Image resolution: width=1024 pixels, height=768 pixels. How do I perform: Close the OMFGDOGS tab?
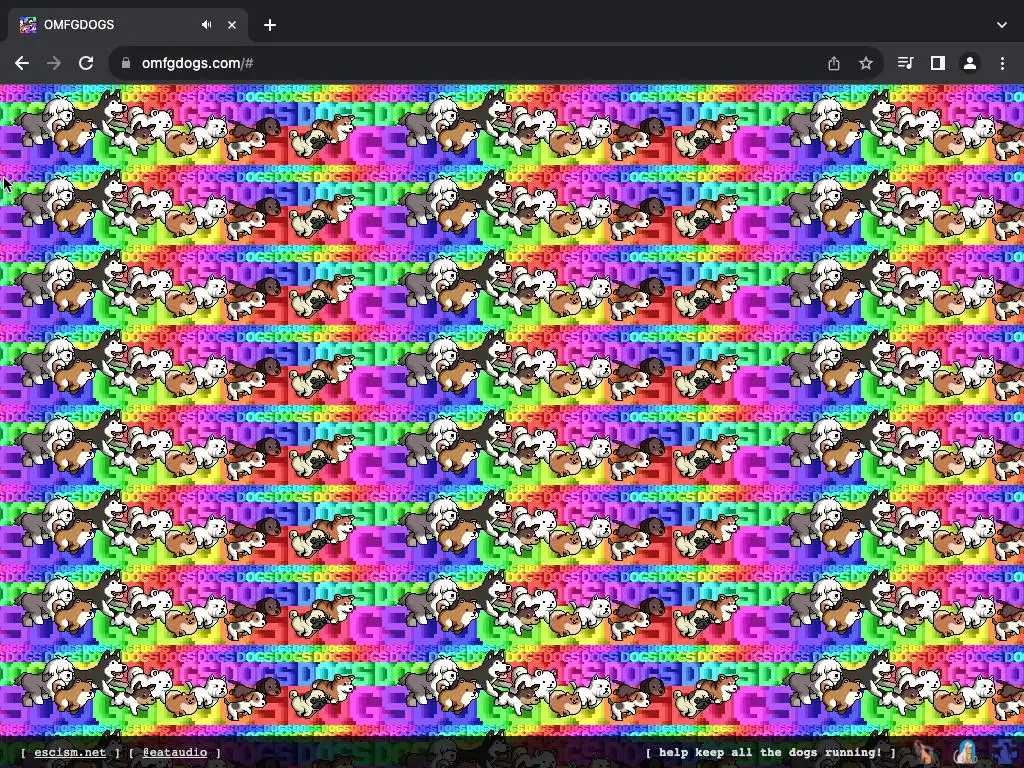tap(232, 25)
